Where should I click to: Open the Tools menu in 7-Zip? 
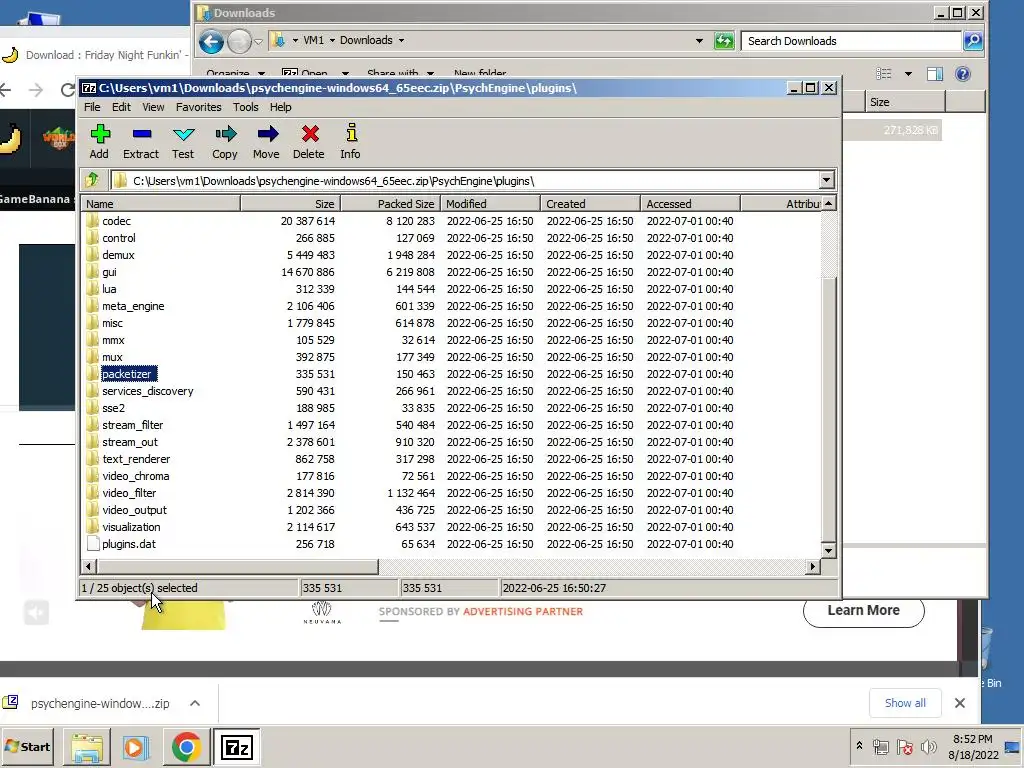click(x=246, y=107)
